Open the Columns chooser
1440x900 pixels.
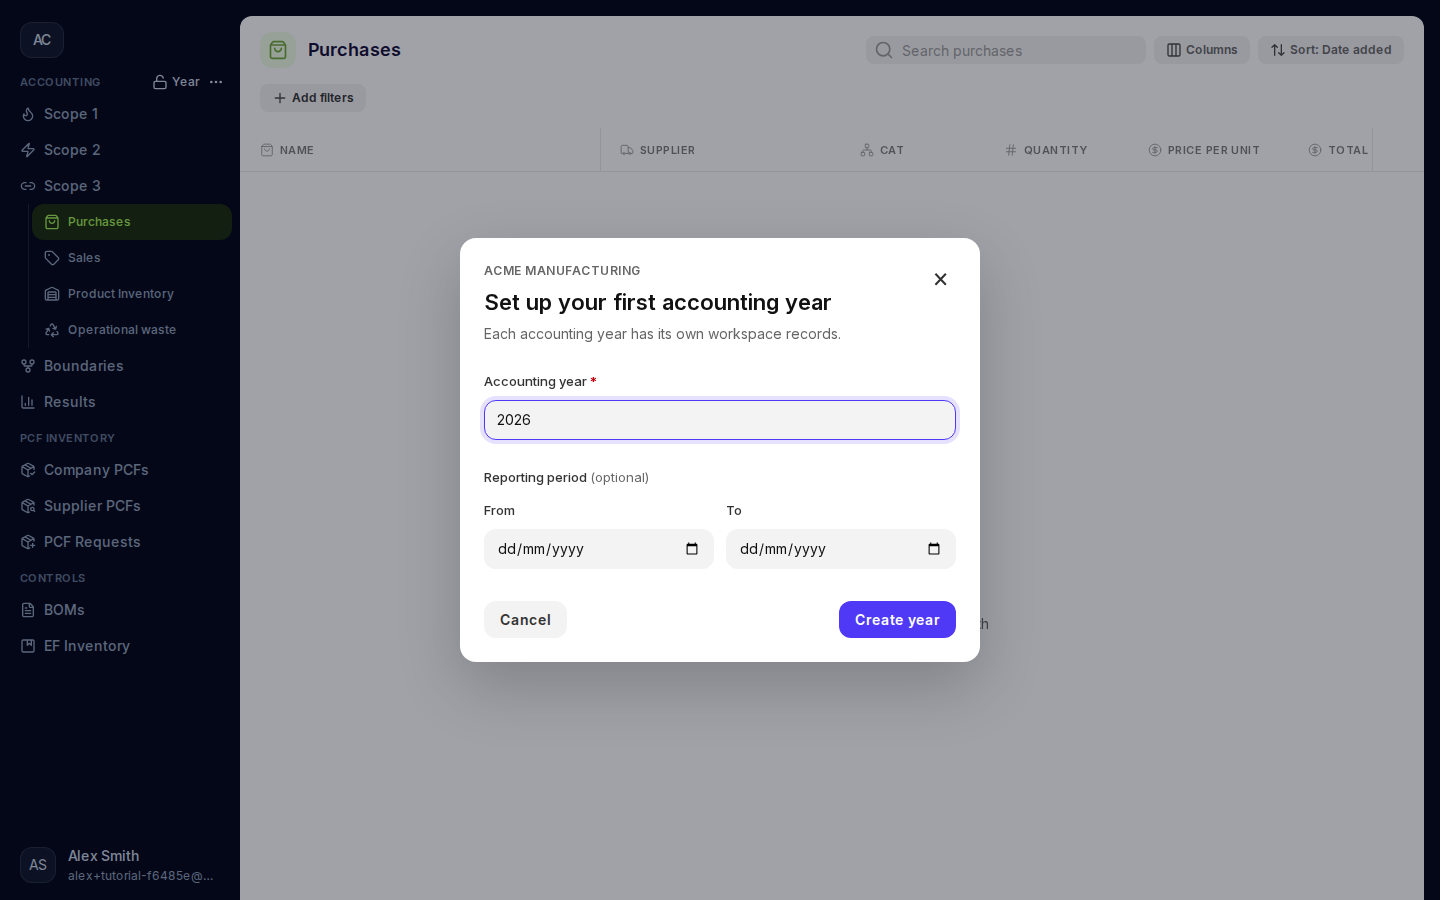1202,50
